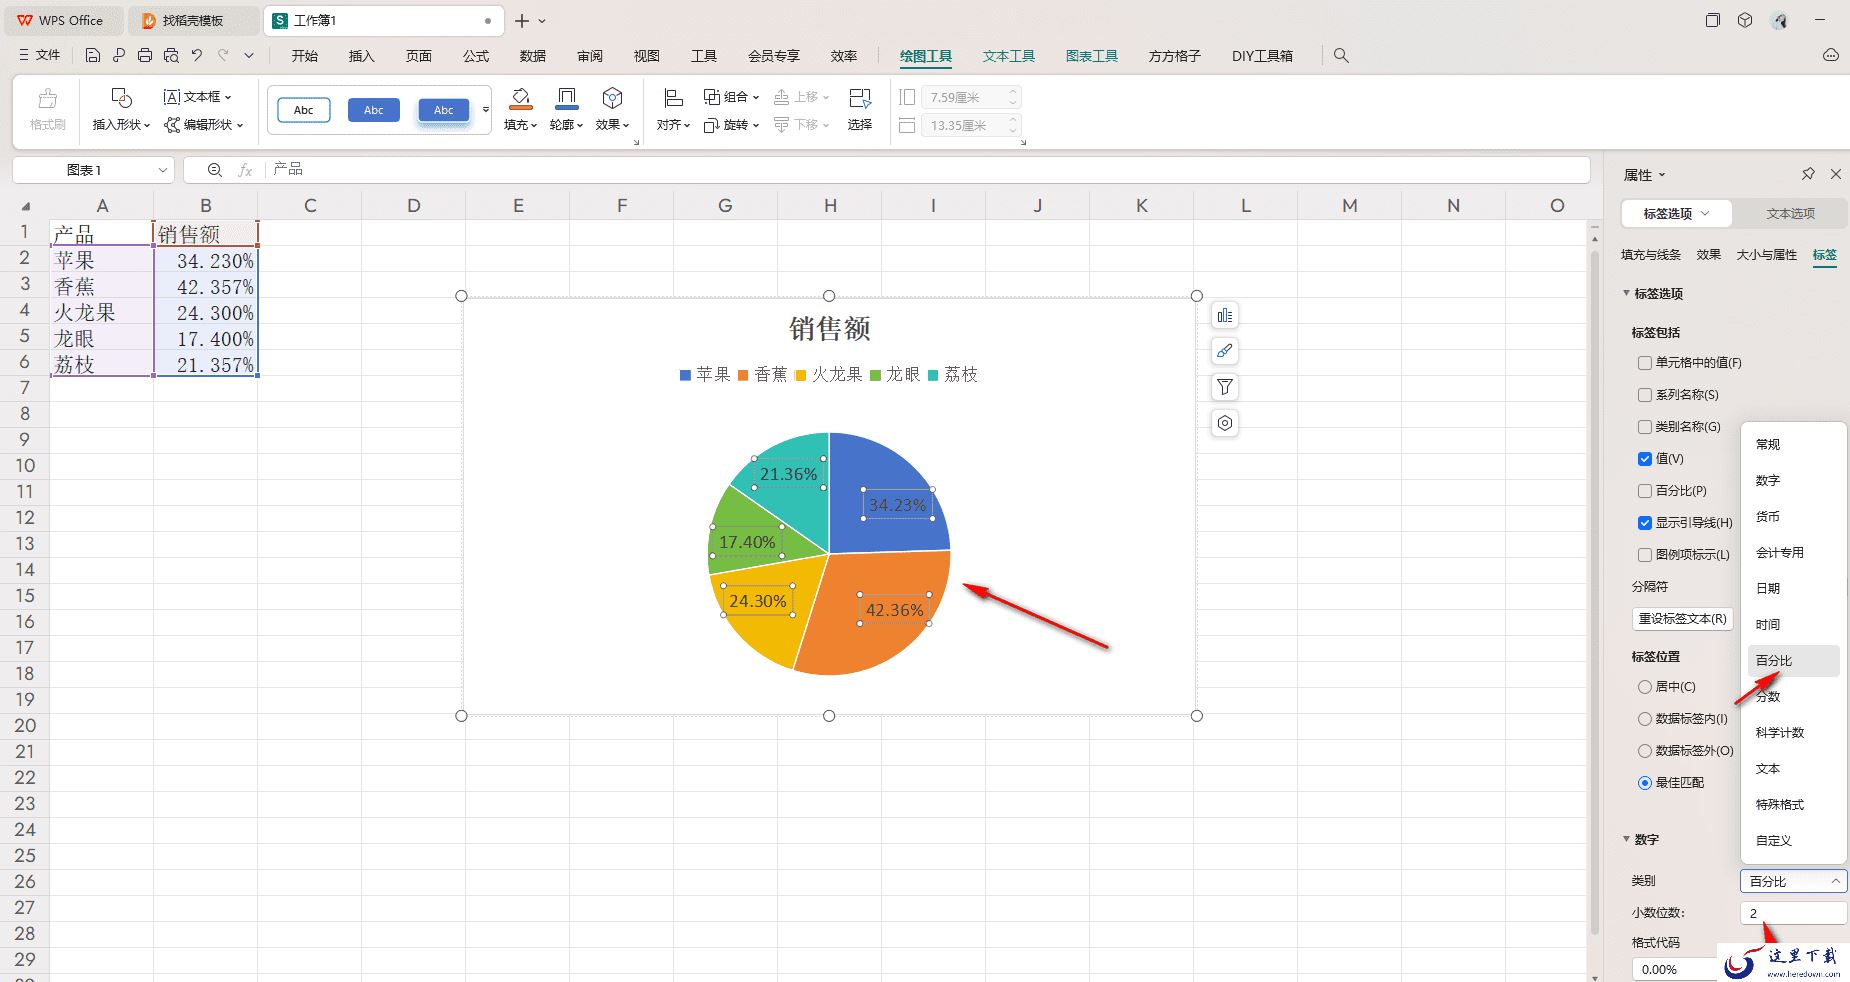The width and height of the screenshot is (1850, 982).
Task: Open the 类别 百分比 combo box
Action: click(x=1793, y=881)
